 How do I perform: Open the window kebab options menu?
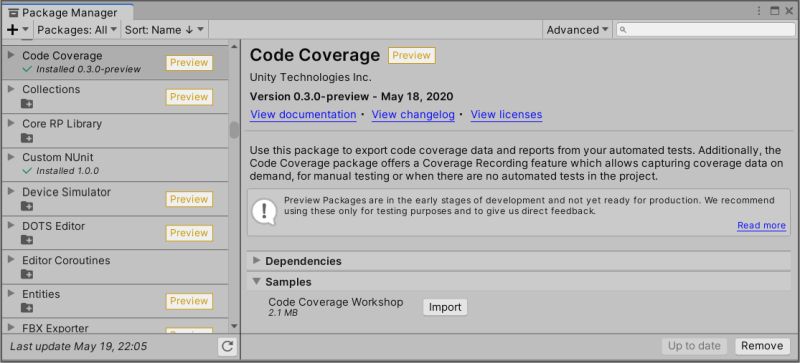759,10
